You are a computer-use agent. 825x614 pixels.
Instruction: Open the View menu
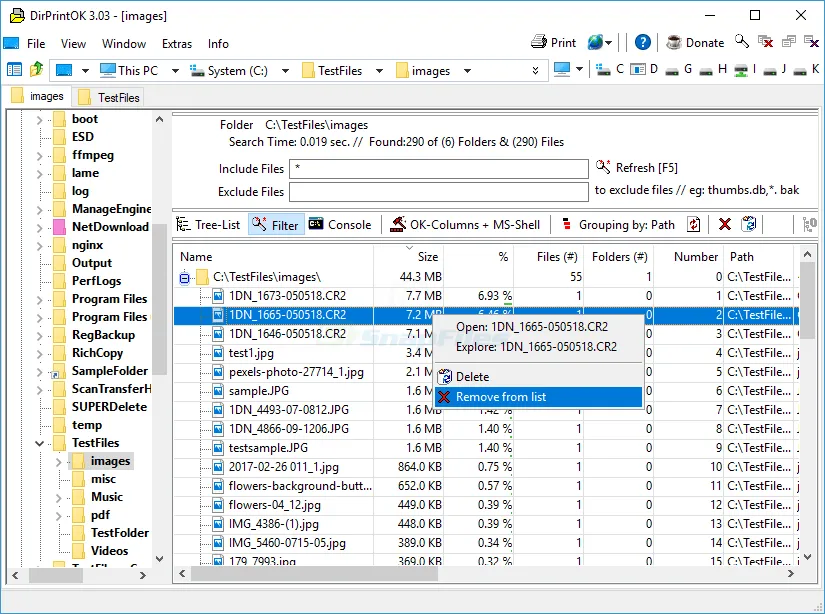[x=73, y=44]
